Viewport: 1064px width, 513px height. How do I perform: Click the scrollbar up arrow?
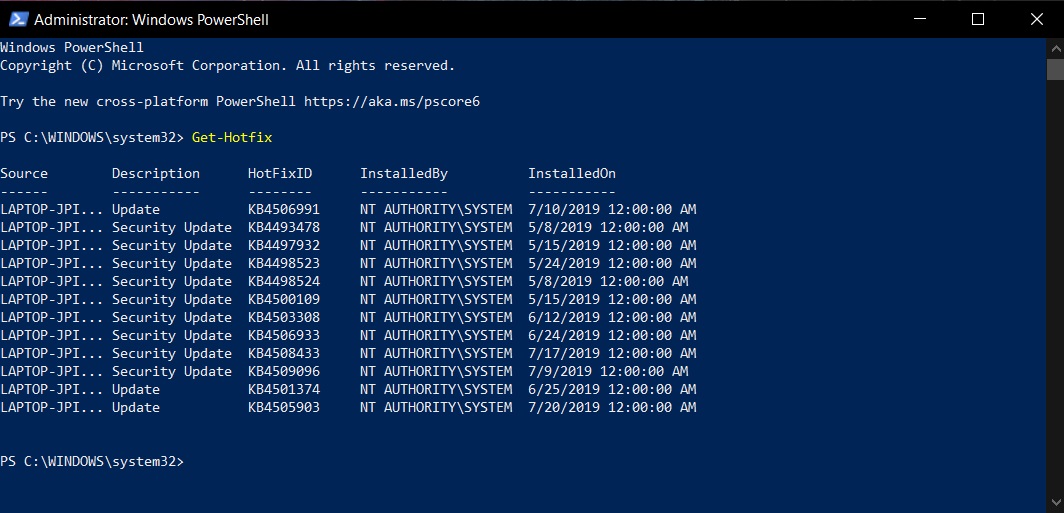coord(1055,49)
